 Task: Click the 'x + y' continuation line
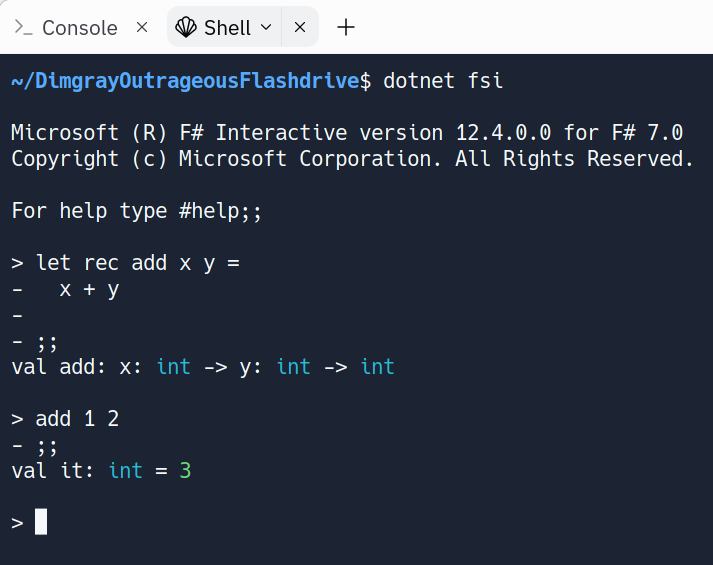coord(89,289)
